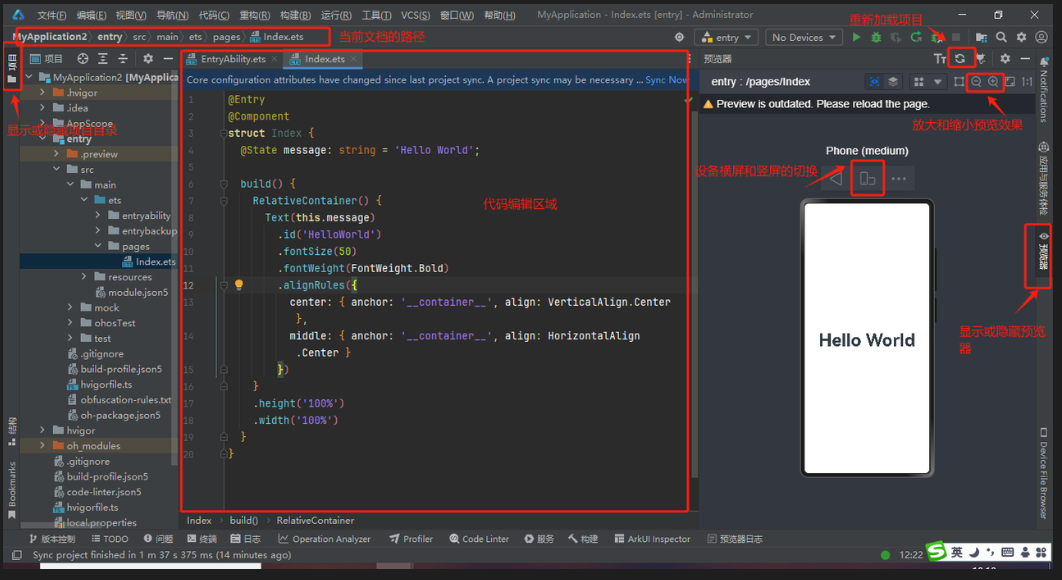1062x580 pixels.
Task: Set preview to 1:1 actual size
Action: [1027, 81]
